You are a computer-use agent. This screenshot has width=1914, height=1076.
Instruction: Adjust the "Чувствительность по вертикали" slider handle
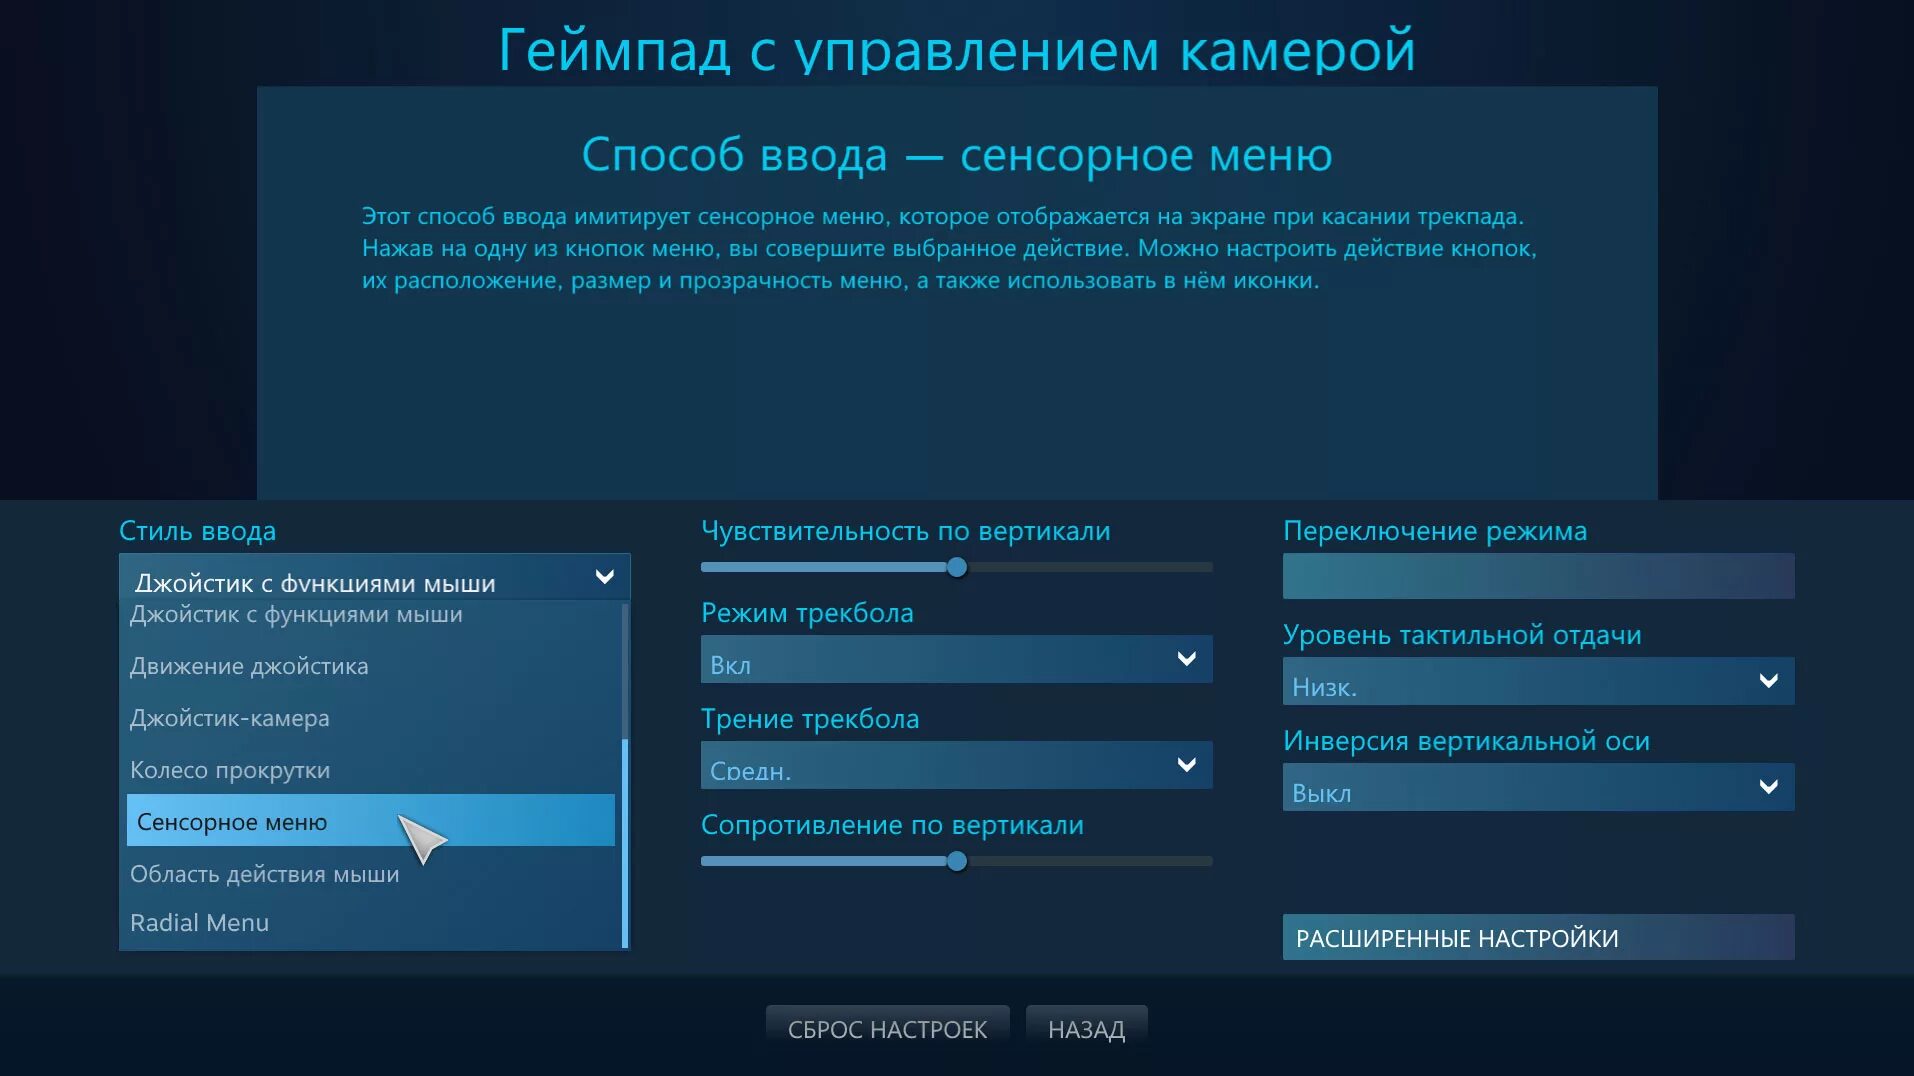click(957, 567)
